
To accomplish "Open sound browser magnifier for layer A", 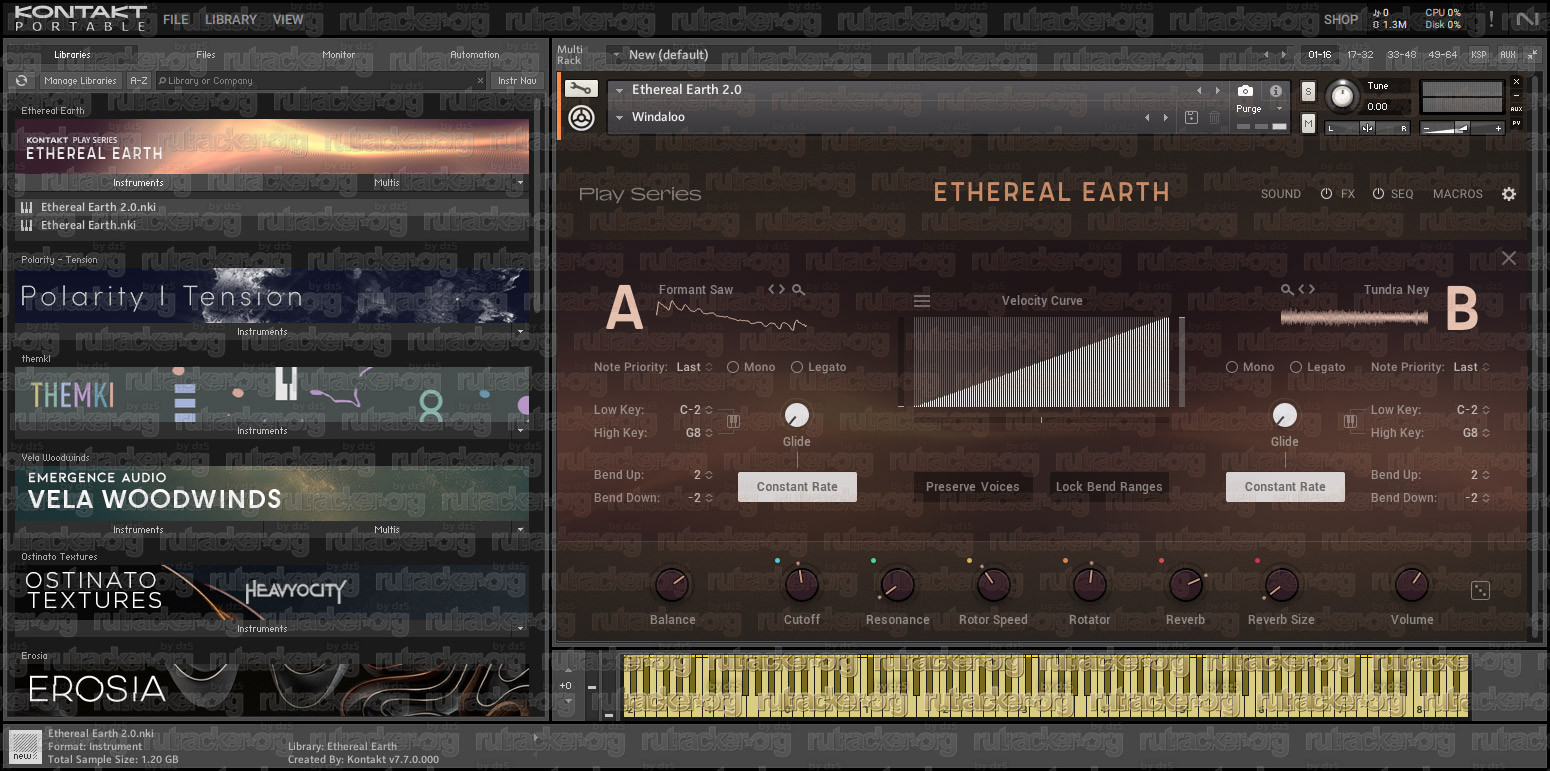I will point(798,290).
